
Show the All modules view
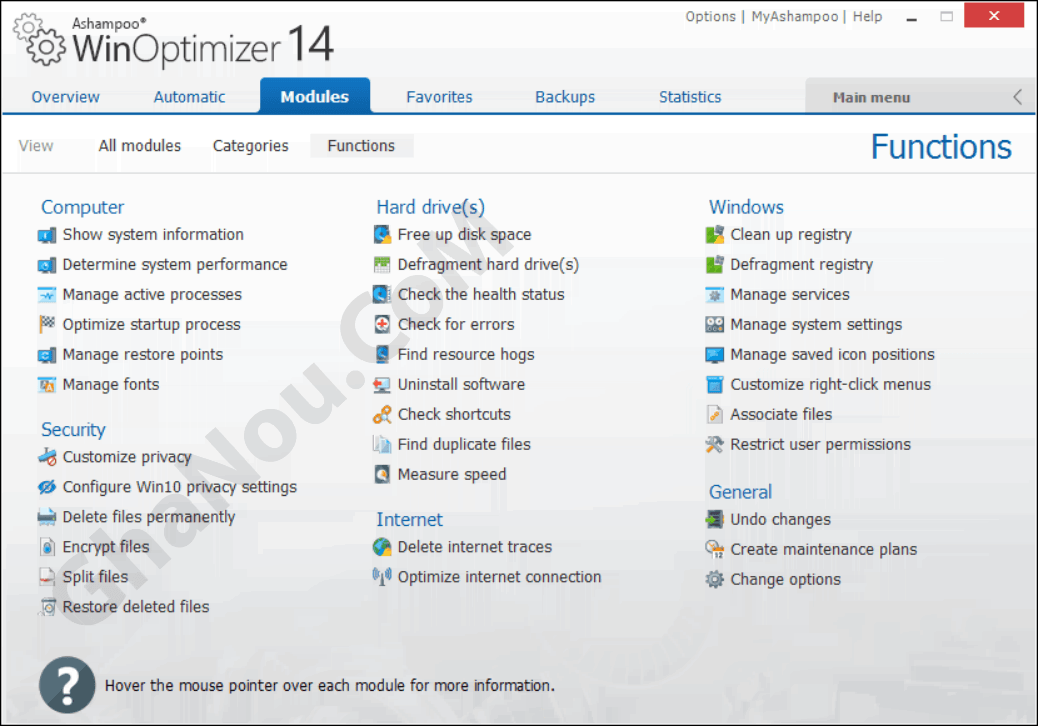140,146
